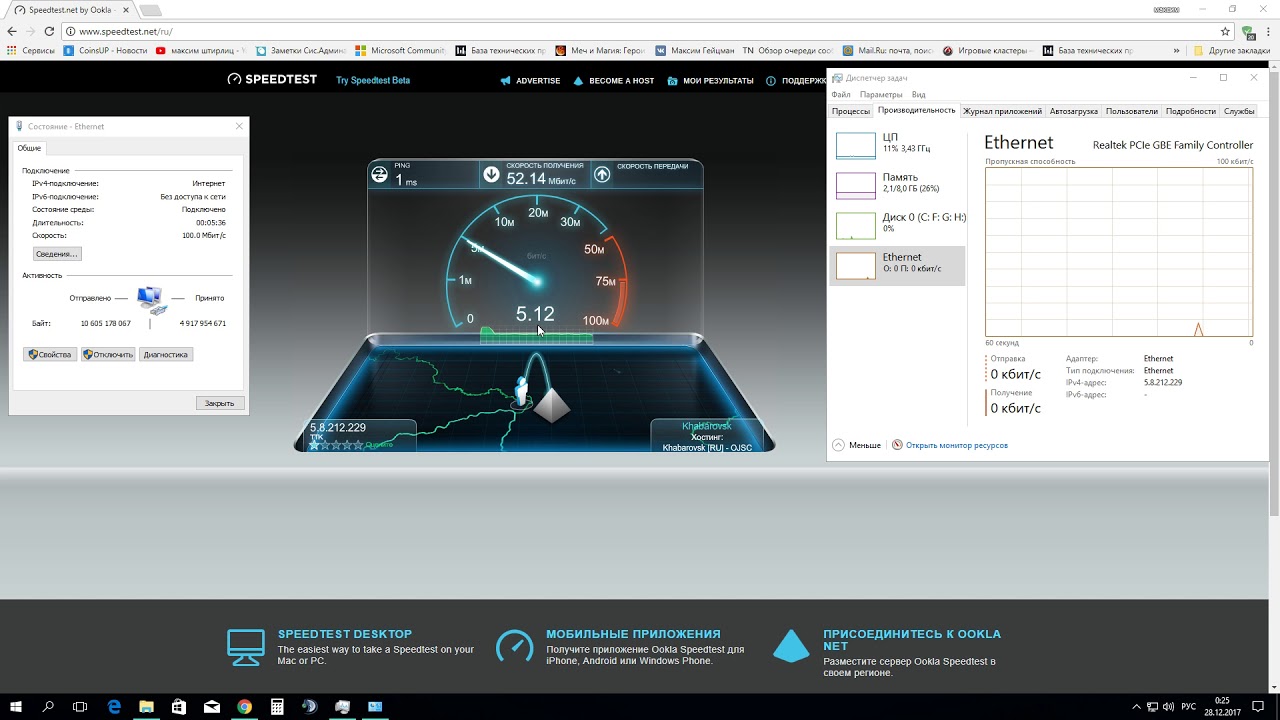The height and width of the screenshot is (720, 1280).
Task: Click the Try Speedtest Beta link
Action: (x=373, y=81)
